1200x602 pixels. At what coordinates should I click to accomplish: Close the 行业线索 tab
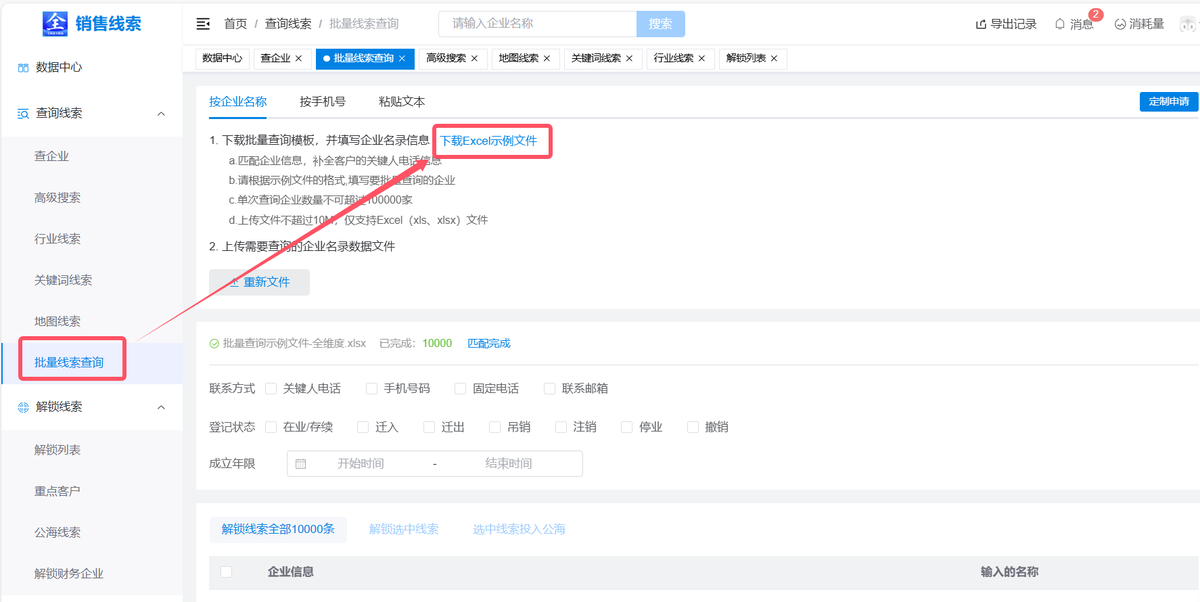tap(702, 59)
